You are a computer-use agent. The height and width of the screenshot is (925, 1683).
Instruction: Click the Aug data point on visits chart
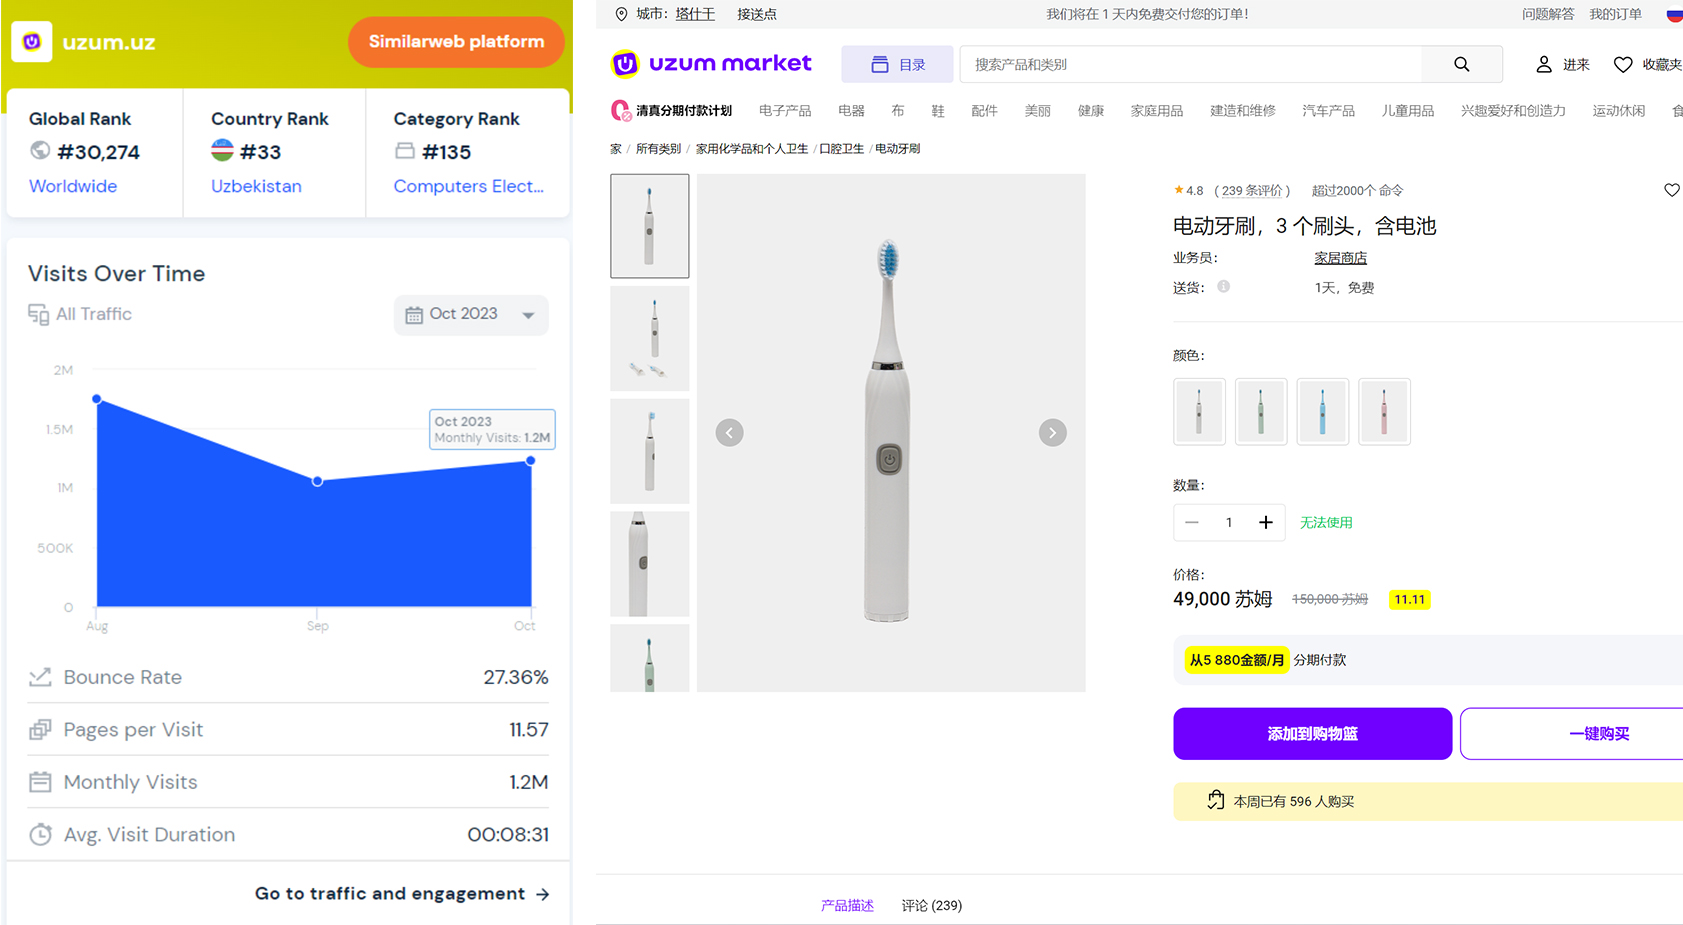pyautogui.click(x=97, y=399)
